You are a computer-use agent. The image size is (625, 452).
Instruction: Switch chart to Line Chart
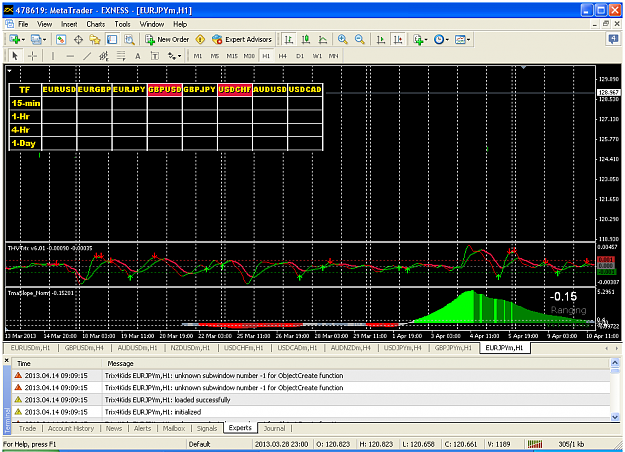(x=322, y=39)
